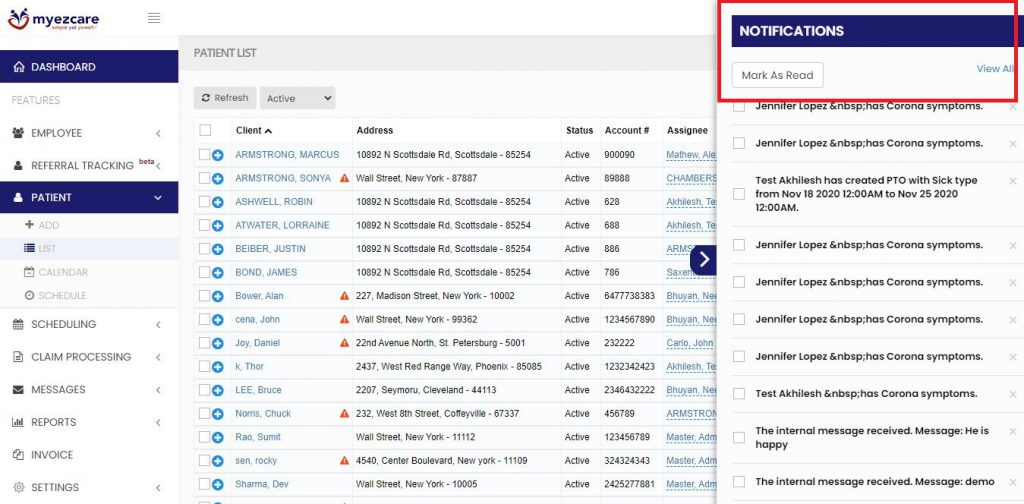Click the plus icon beside Bower, Alan
Viewport: 1024px width, 504px height.
(217, 296)
